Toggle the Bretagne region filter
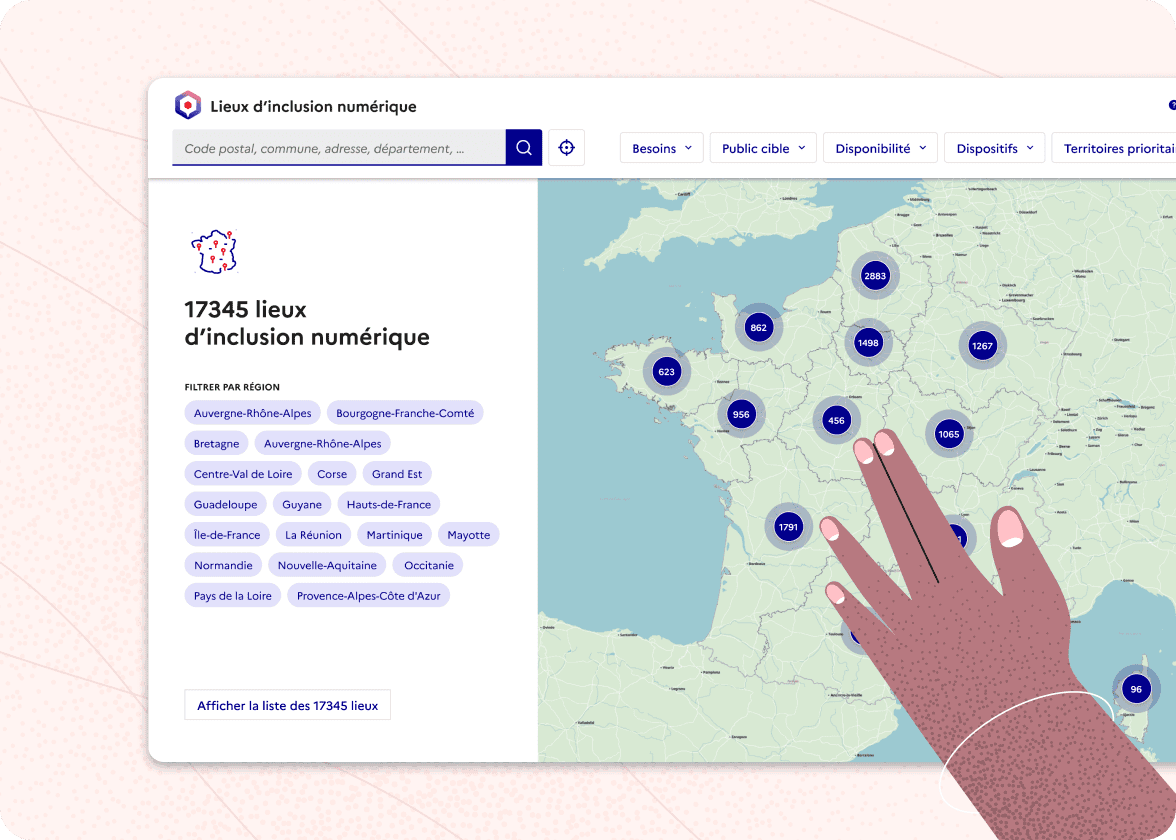The image size is (1176, 840). (216, 443)
